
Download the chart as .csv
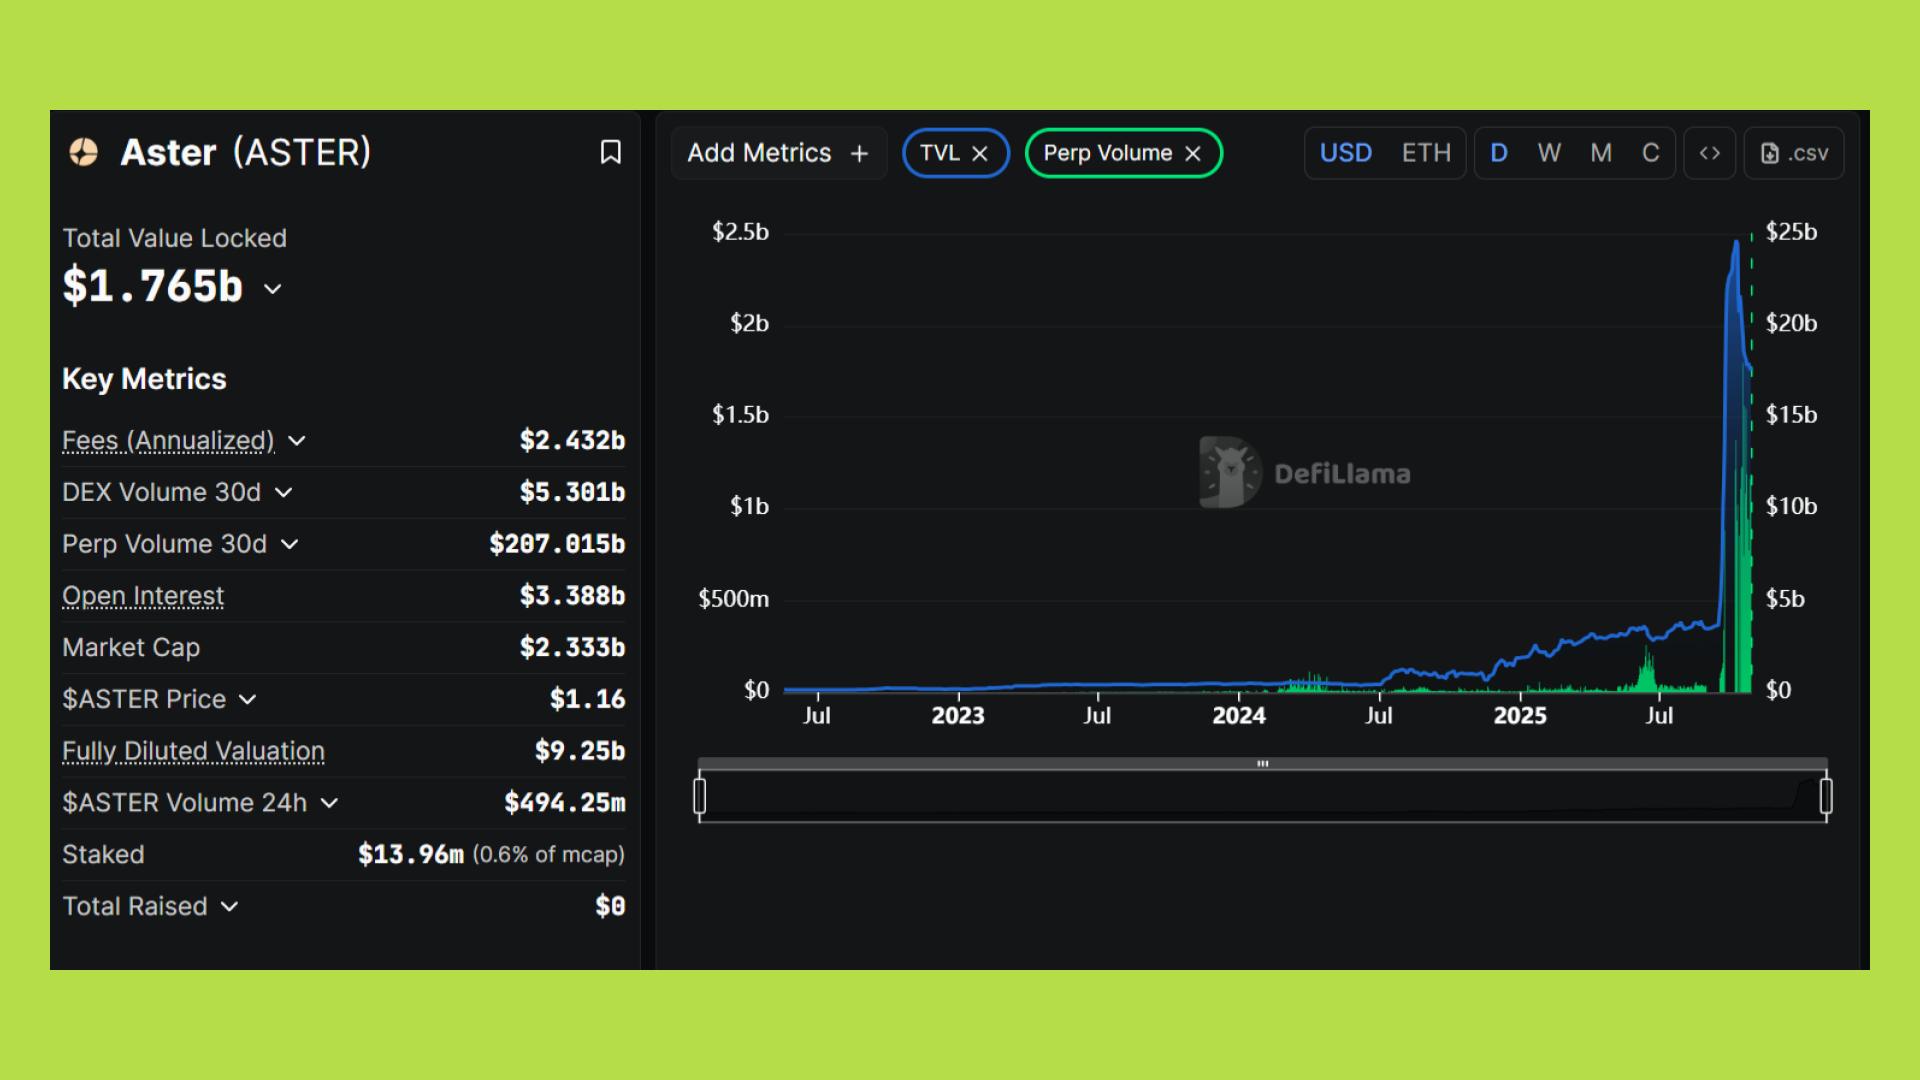(1794, 153)
